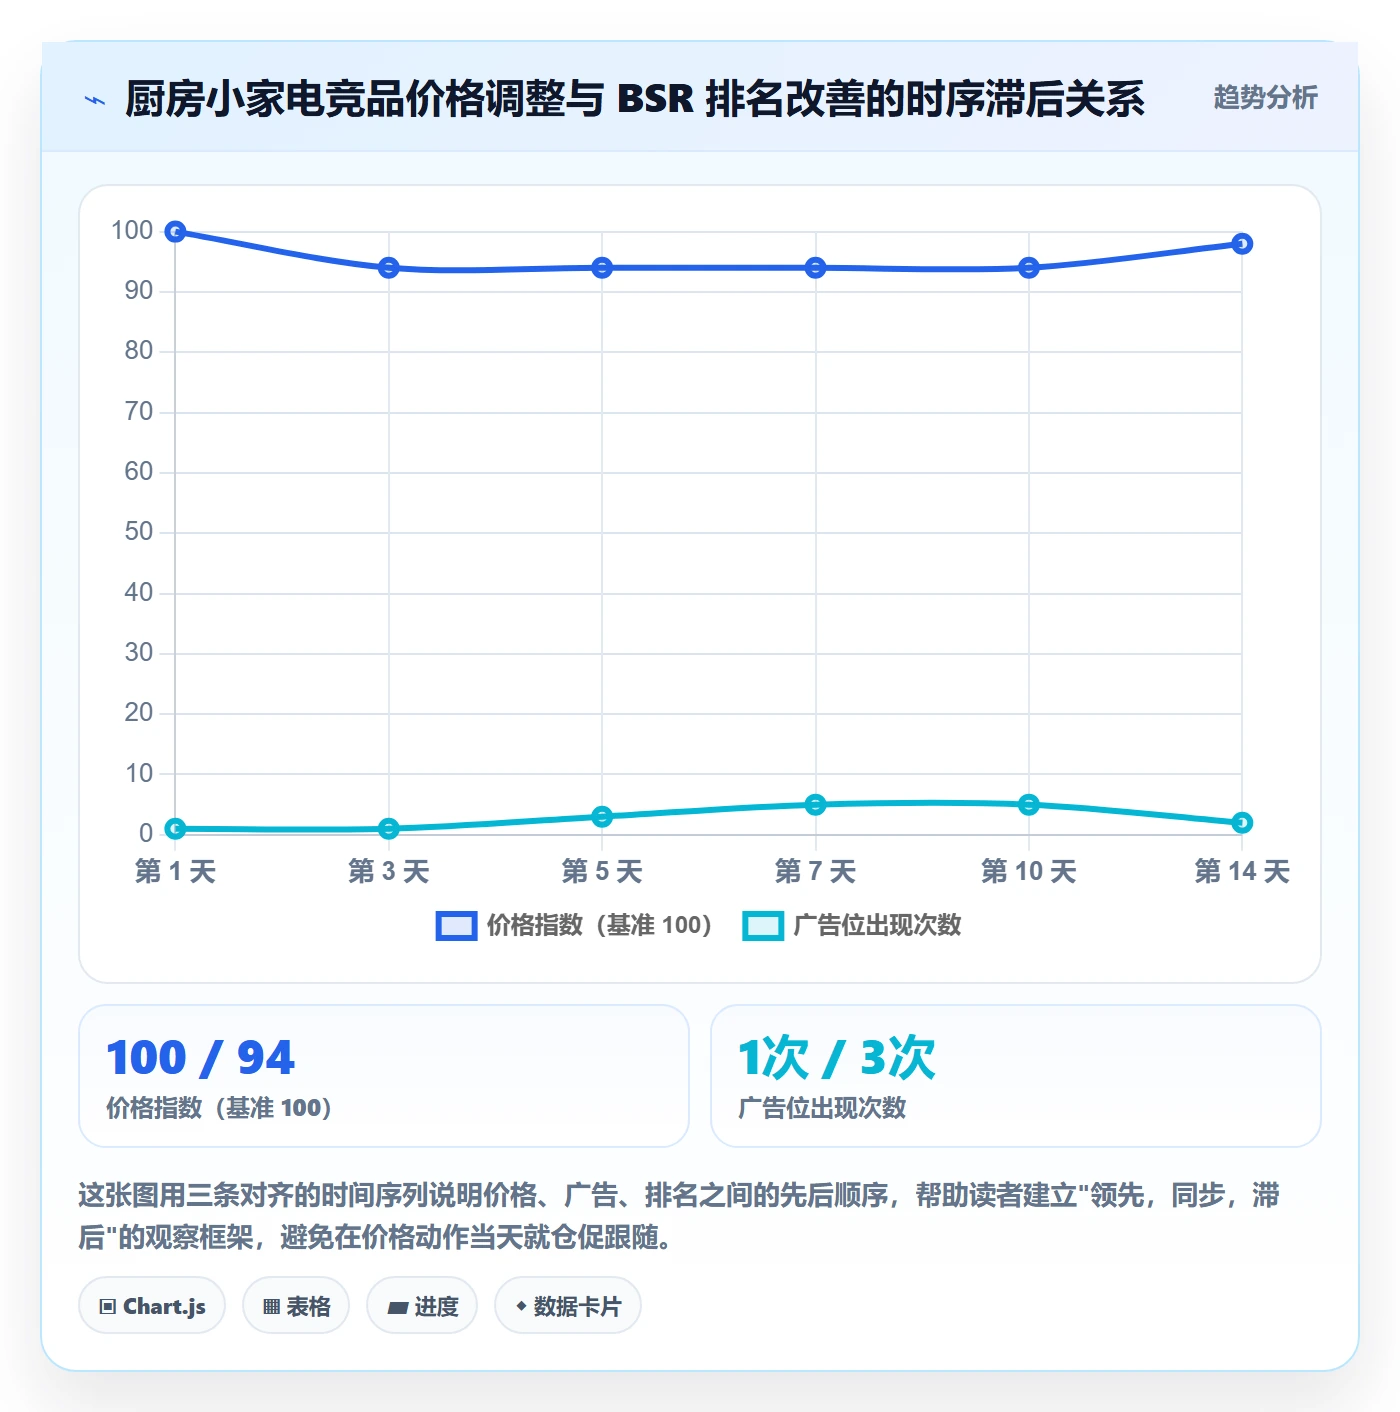
Task: Click the x-axis label 第 3 天
Action: point(389,871)
